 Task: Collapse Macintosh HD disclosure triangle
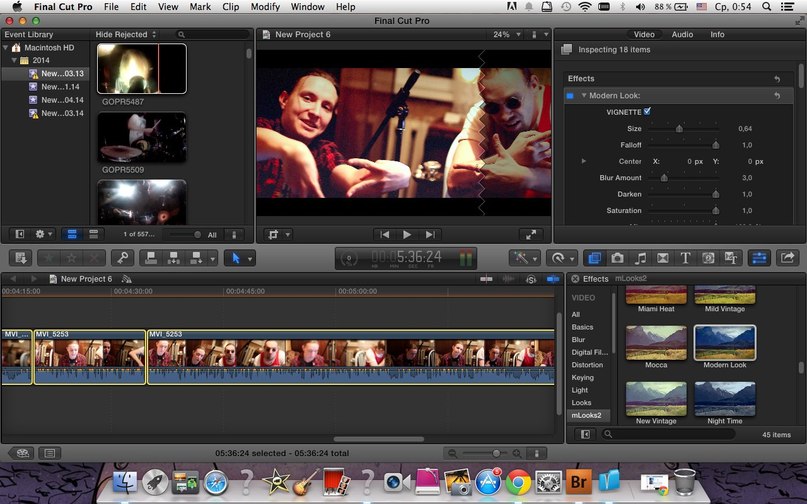point(6,47)
